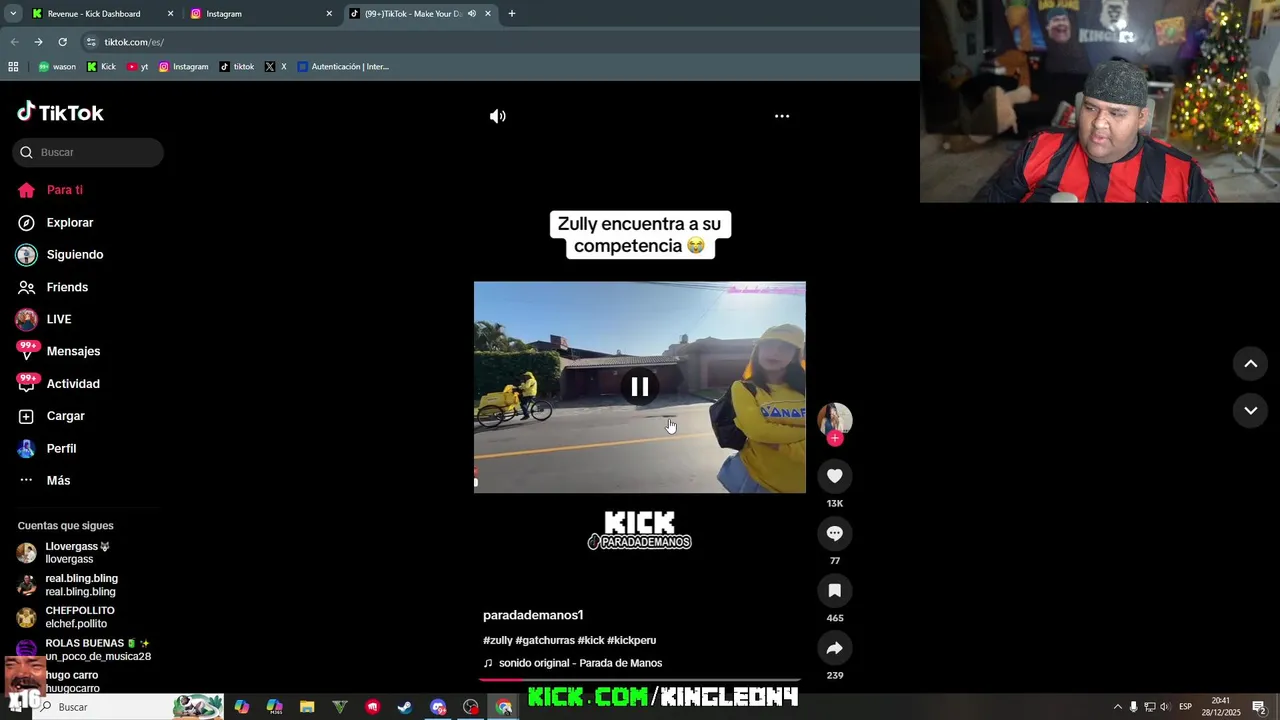Screen dimensions: 1280x720
Task: Click the #kickperu hashtag
Action: pos(632,640)
